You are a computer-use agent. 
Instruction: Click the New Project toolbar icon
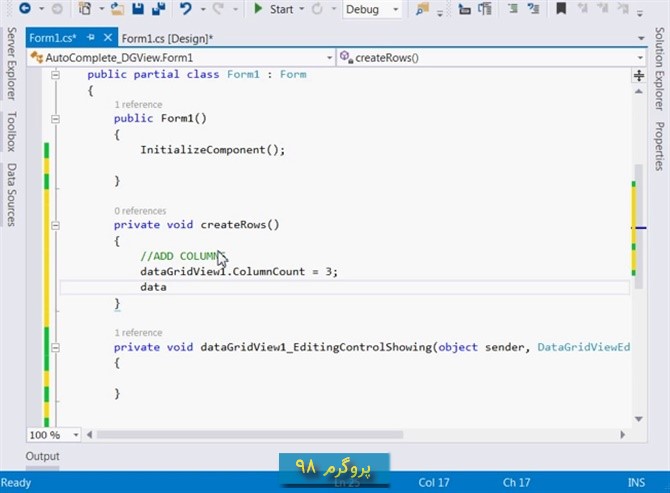85,8
